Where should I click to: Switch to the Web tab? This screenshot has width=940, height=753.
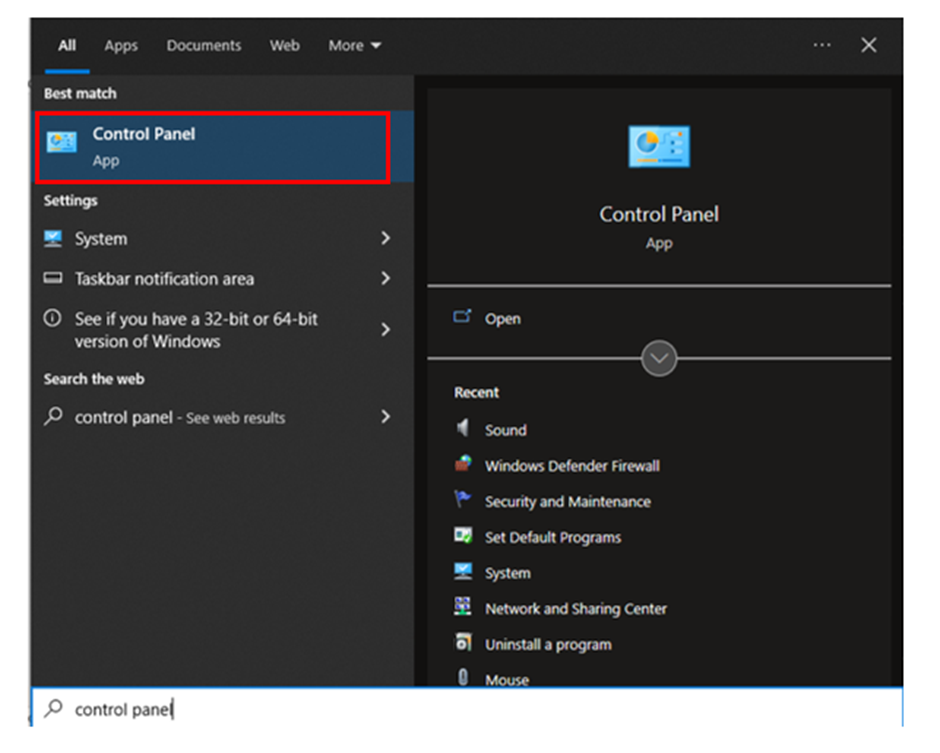[x=284, y=46]
